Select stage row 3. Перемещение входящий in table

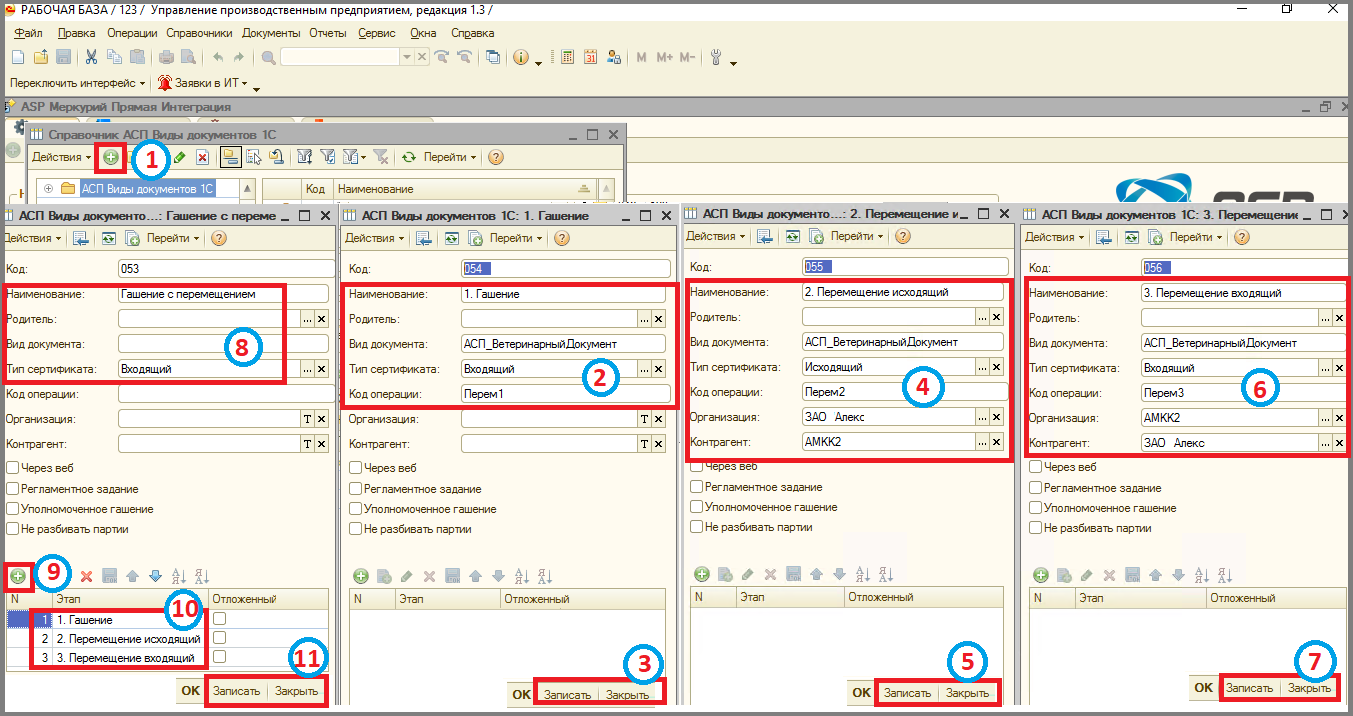(x=125, y=657)
